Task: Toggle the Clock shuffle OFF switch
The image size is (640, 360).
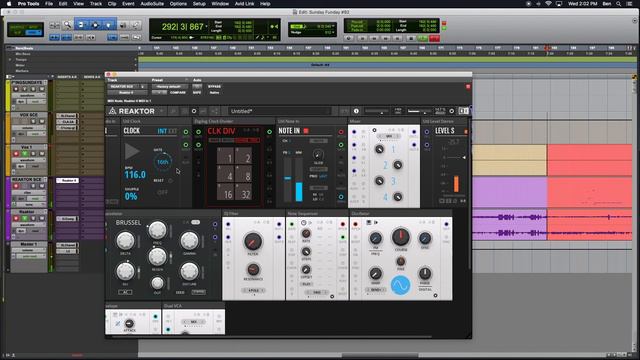Action: [x=162, y=192]
